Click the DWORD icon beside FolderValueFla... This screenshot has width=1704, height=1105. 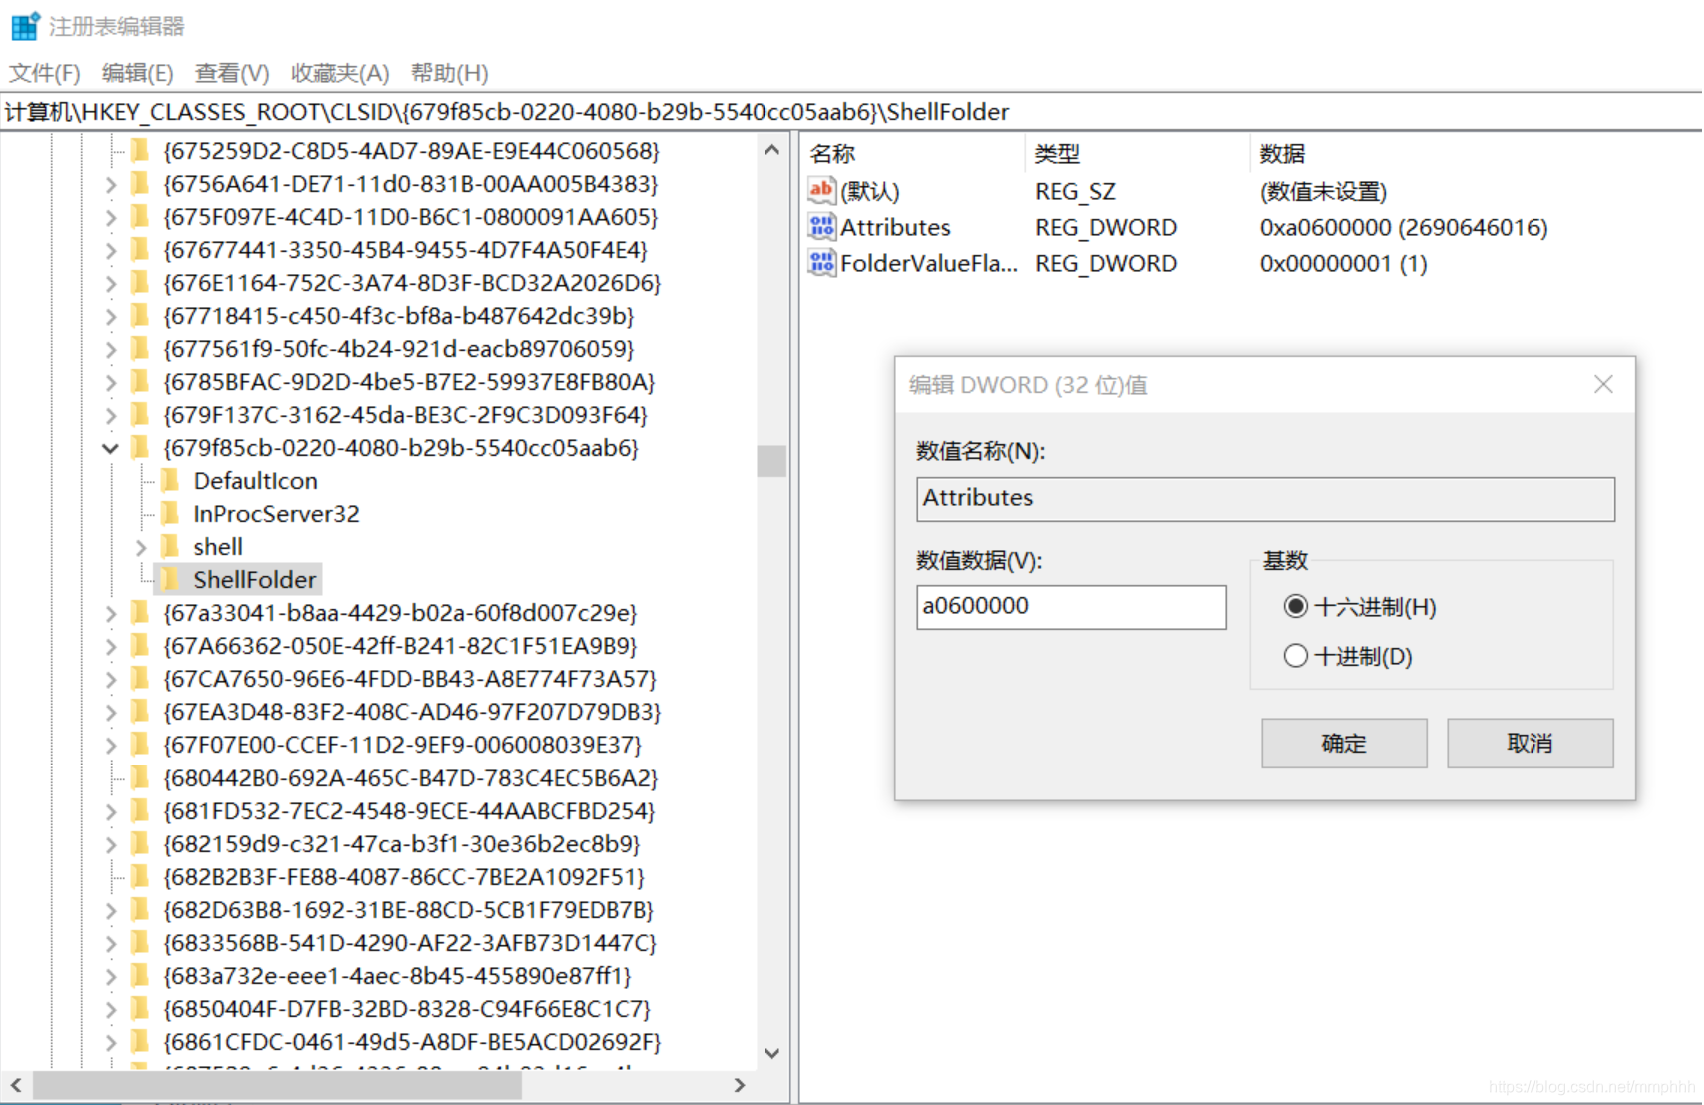coord(821,263)
